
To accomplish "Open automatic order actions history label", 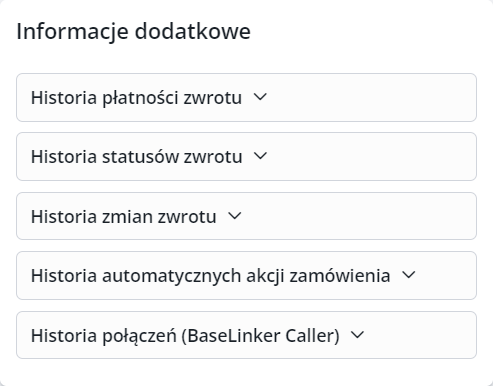I will pos(210,276).
